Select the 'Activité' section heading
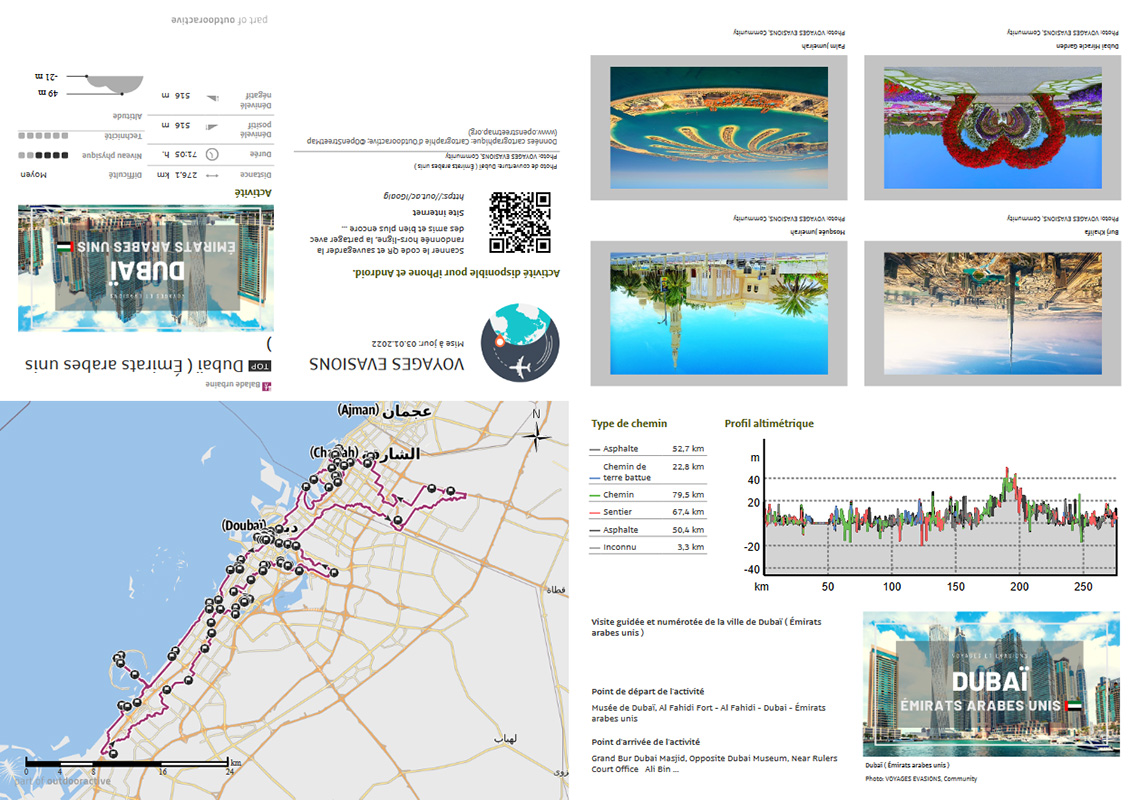Viewport: 1140px width, 800px height. 253,193
